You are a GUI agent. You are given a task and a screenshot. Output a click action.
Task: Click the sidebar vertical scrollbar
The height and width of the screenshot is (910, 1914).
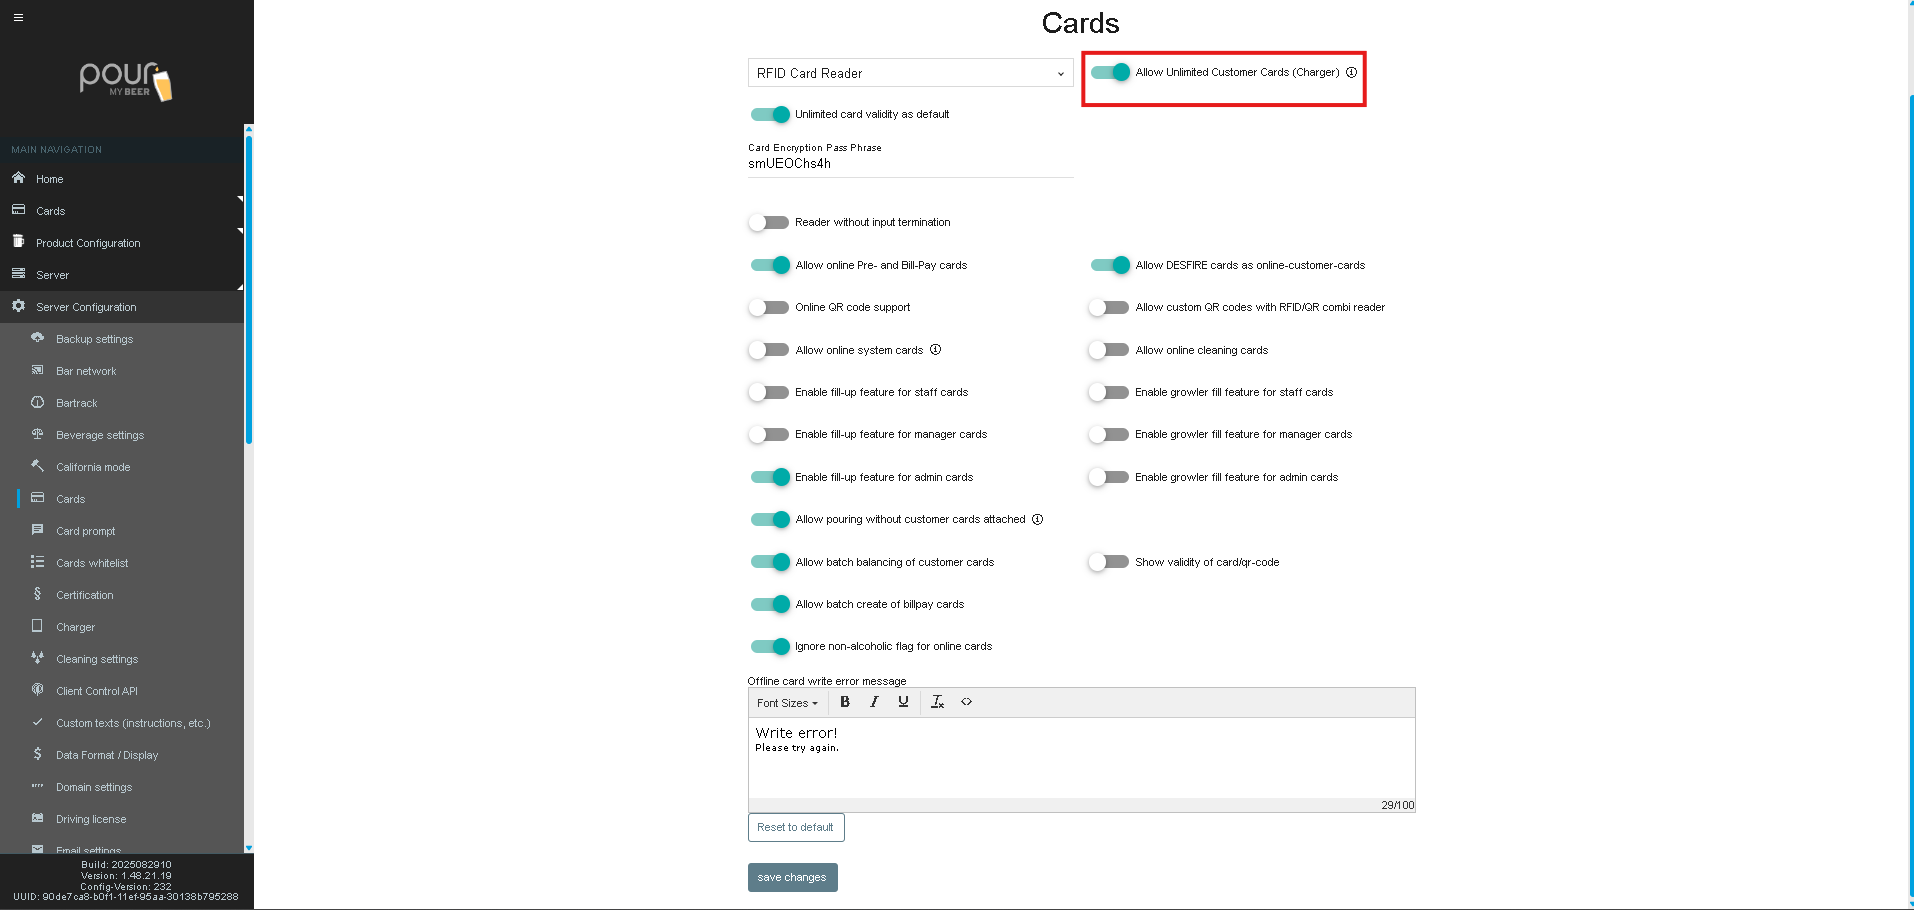coord(248,290)
